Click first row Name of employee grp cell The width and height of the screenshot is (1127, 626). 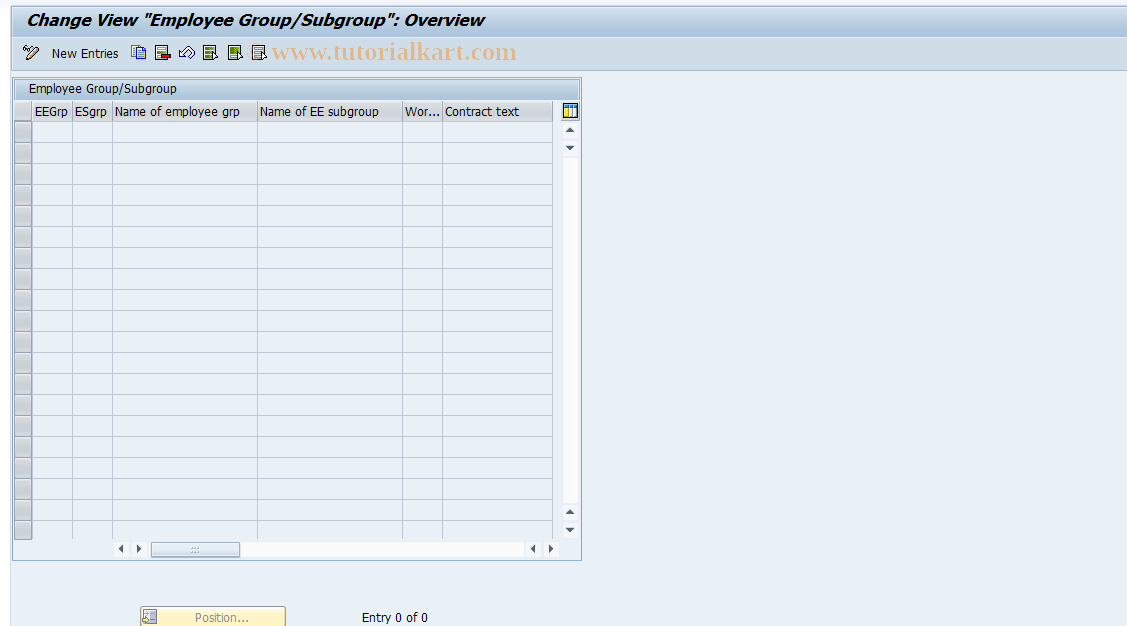coord(185,132)
